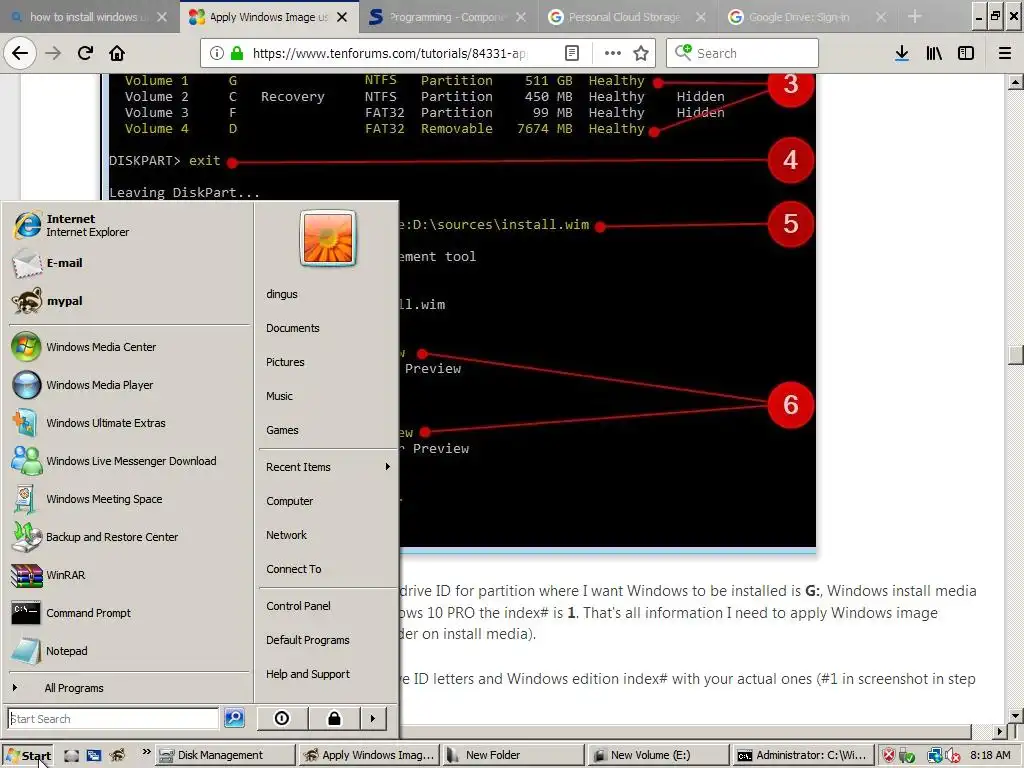This screenshot has width=1024, height=768.
Task: Launch WinRAR from Start menu
Action: point(129,575)
